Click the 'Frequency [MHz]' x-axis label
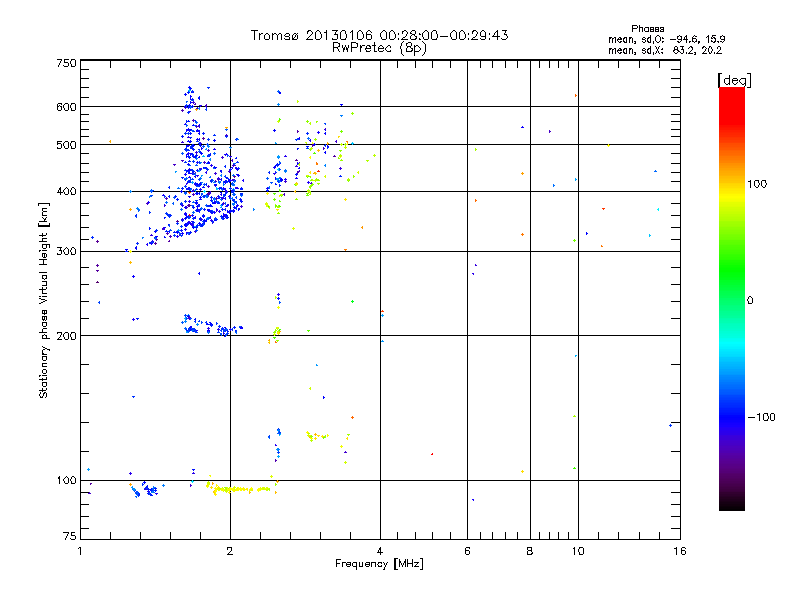 pyautogui.click(x=379, y=564)
